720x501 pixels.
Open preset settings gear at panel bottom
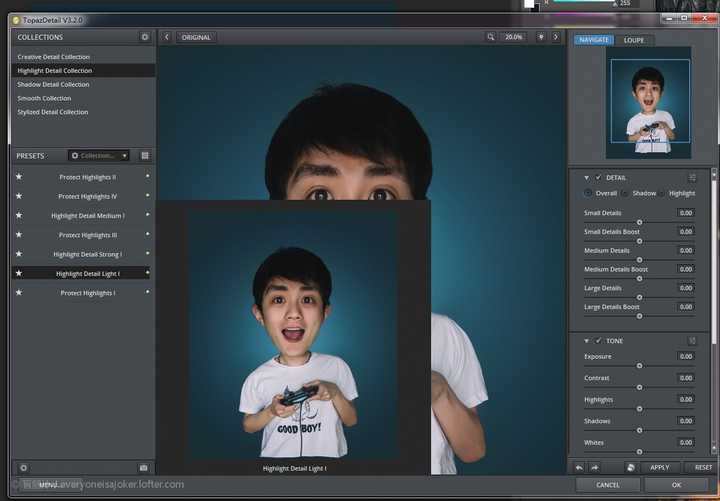click(x=23, y=468)
